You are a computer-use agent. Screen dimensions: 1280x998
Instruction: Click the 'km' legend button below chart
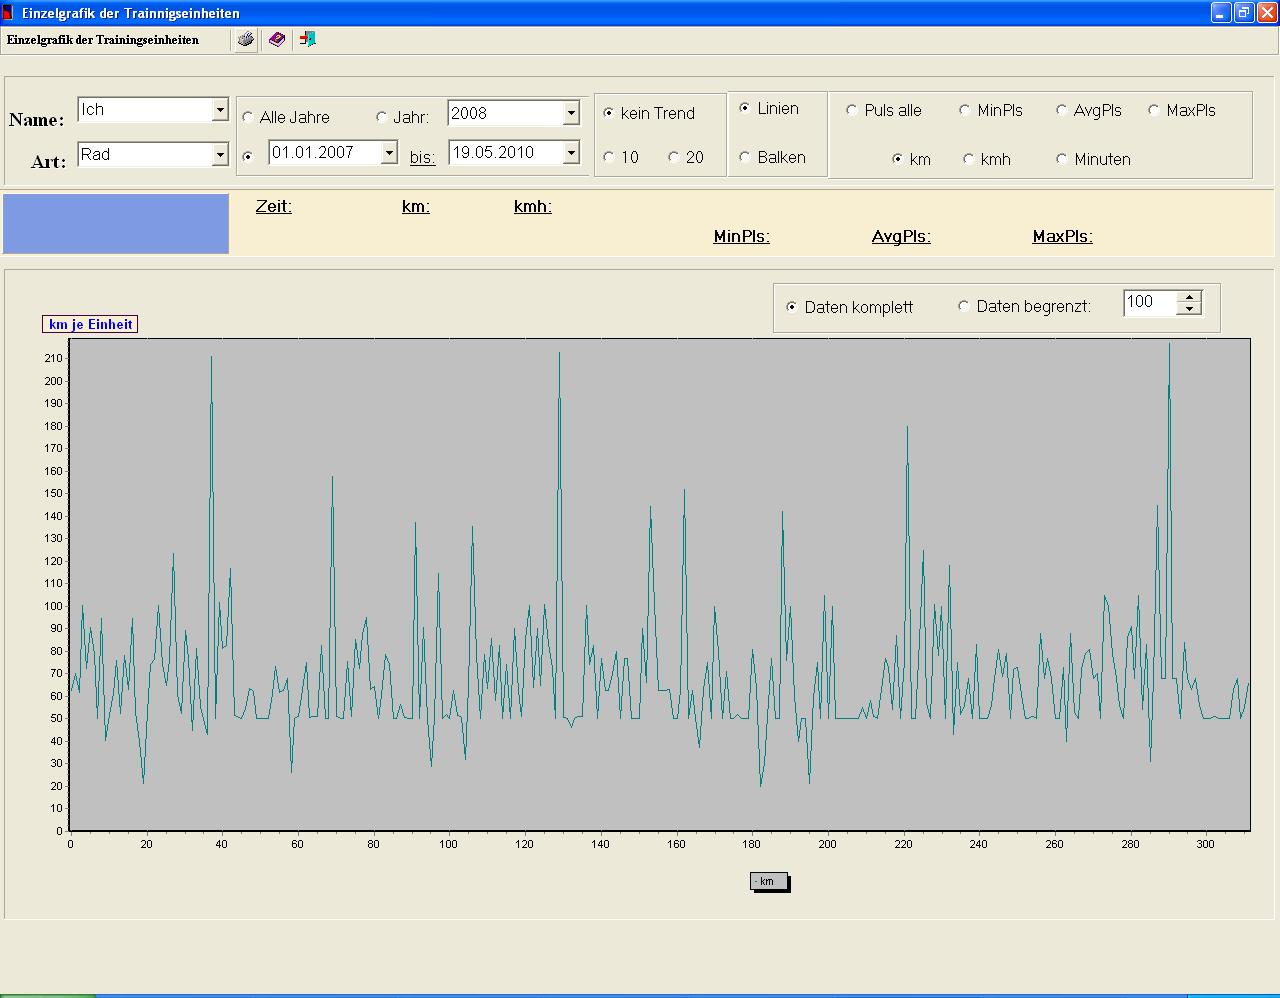[x=768, y=881]
